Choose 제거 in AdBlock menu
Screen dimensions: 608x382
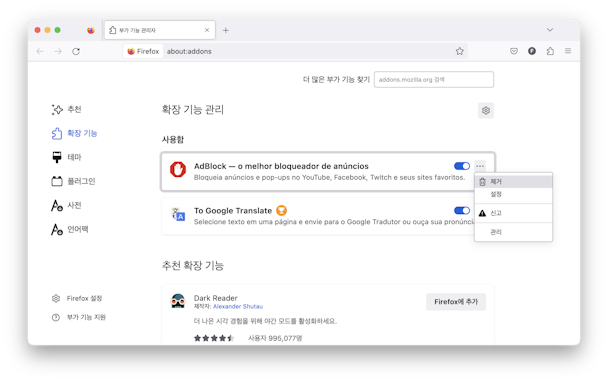pyautogui.click(x=513, y=181)
